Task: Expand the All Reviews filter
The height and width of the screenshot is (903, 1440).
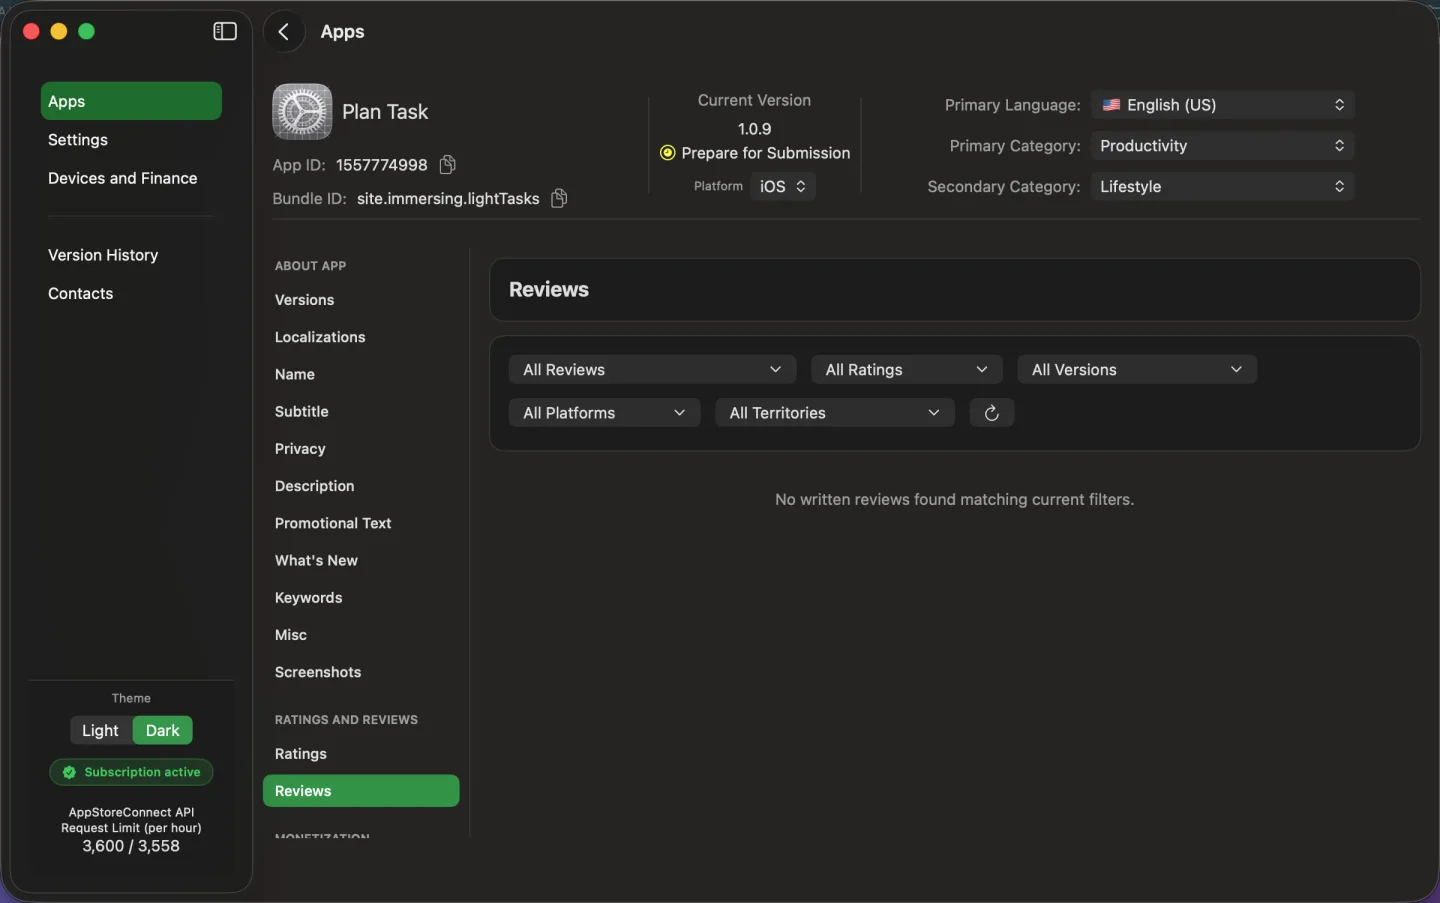Action: tap(652, 370)
